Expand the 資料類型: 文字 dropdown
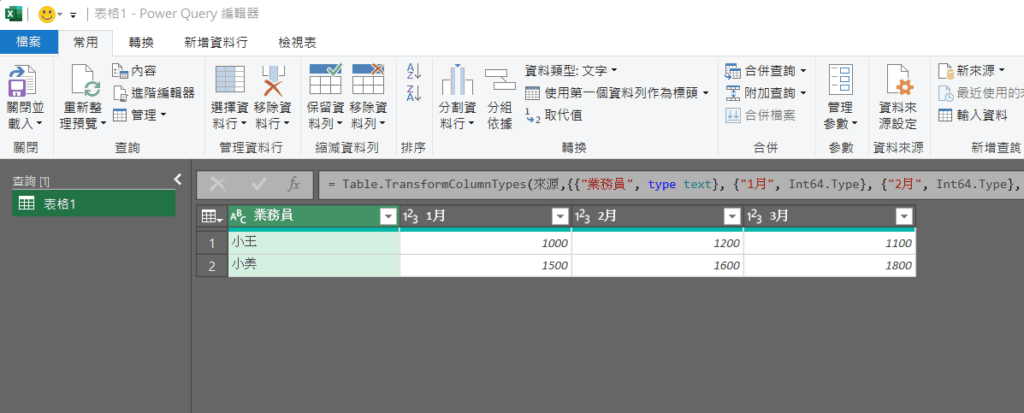 [x=614, y=71]
